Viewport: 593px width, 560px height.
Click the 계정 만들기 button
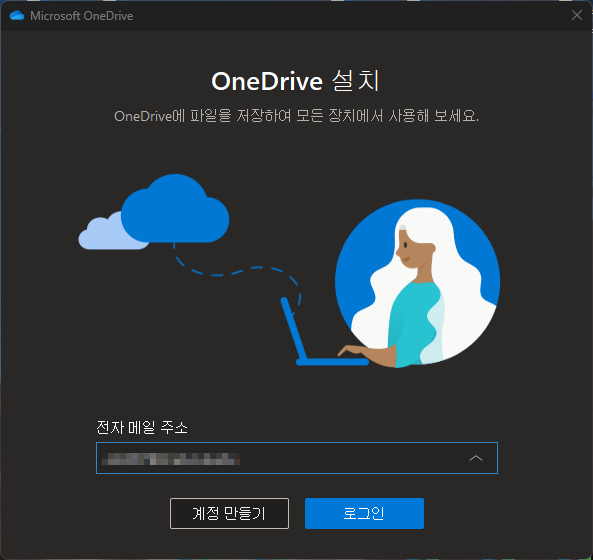(x=229, y=513)
